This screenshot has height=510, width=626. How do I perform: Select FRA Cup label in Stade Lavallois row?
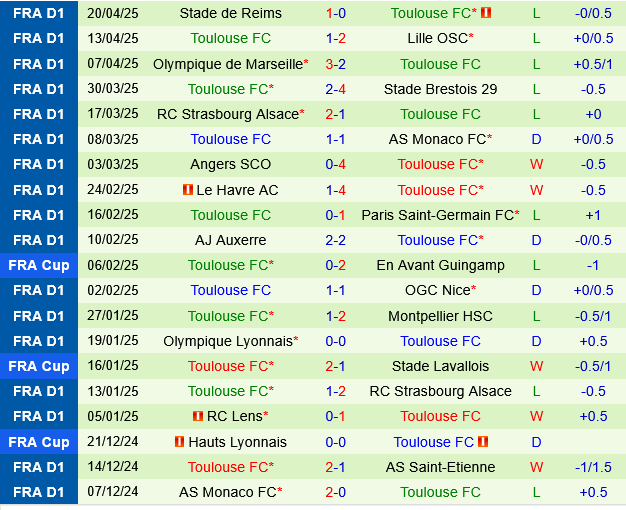click(39, 366)
